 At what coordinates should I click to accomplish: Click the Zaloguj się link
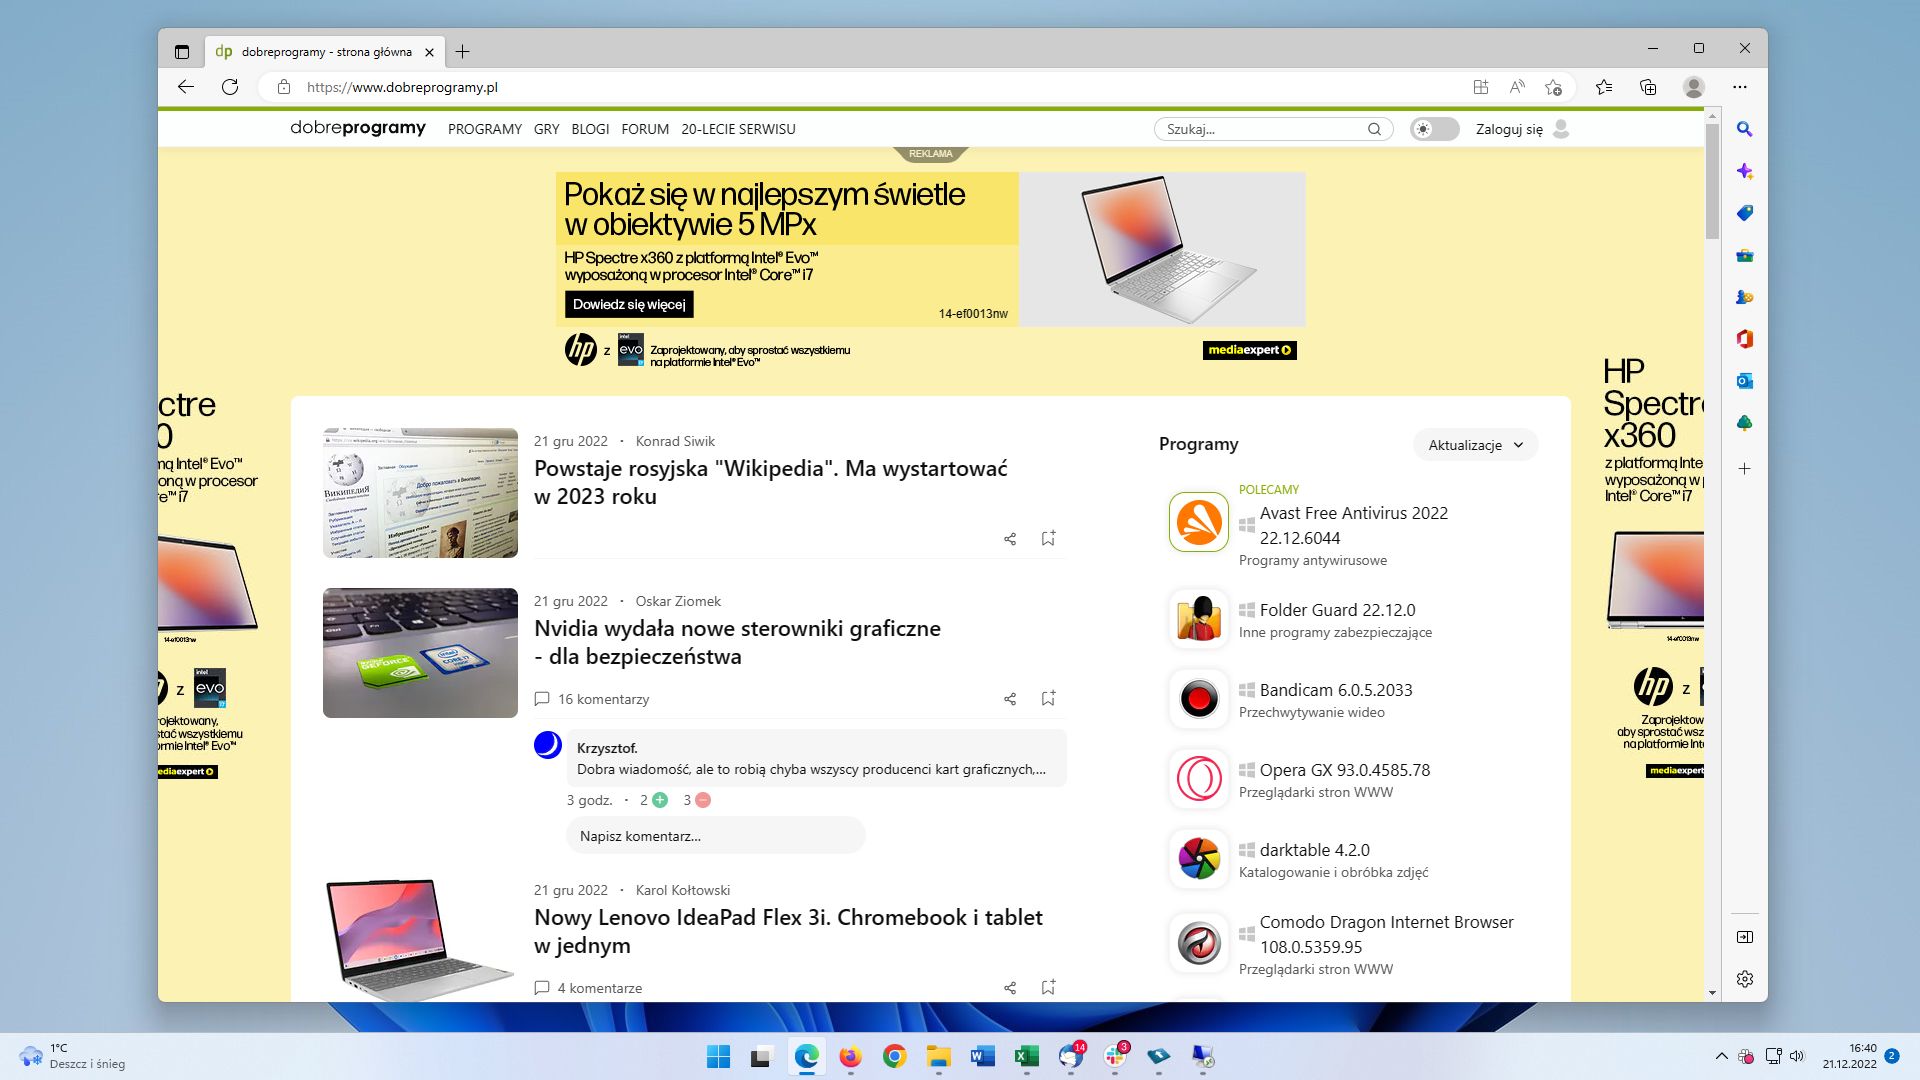1509,129
